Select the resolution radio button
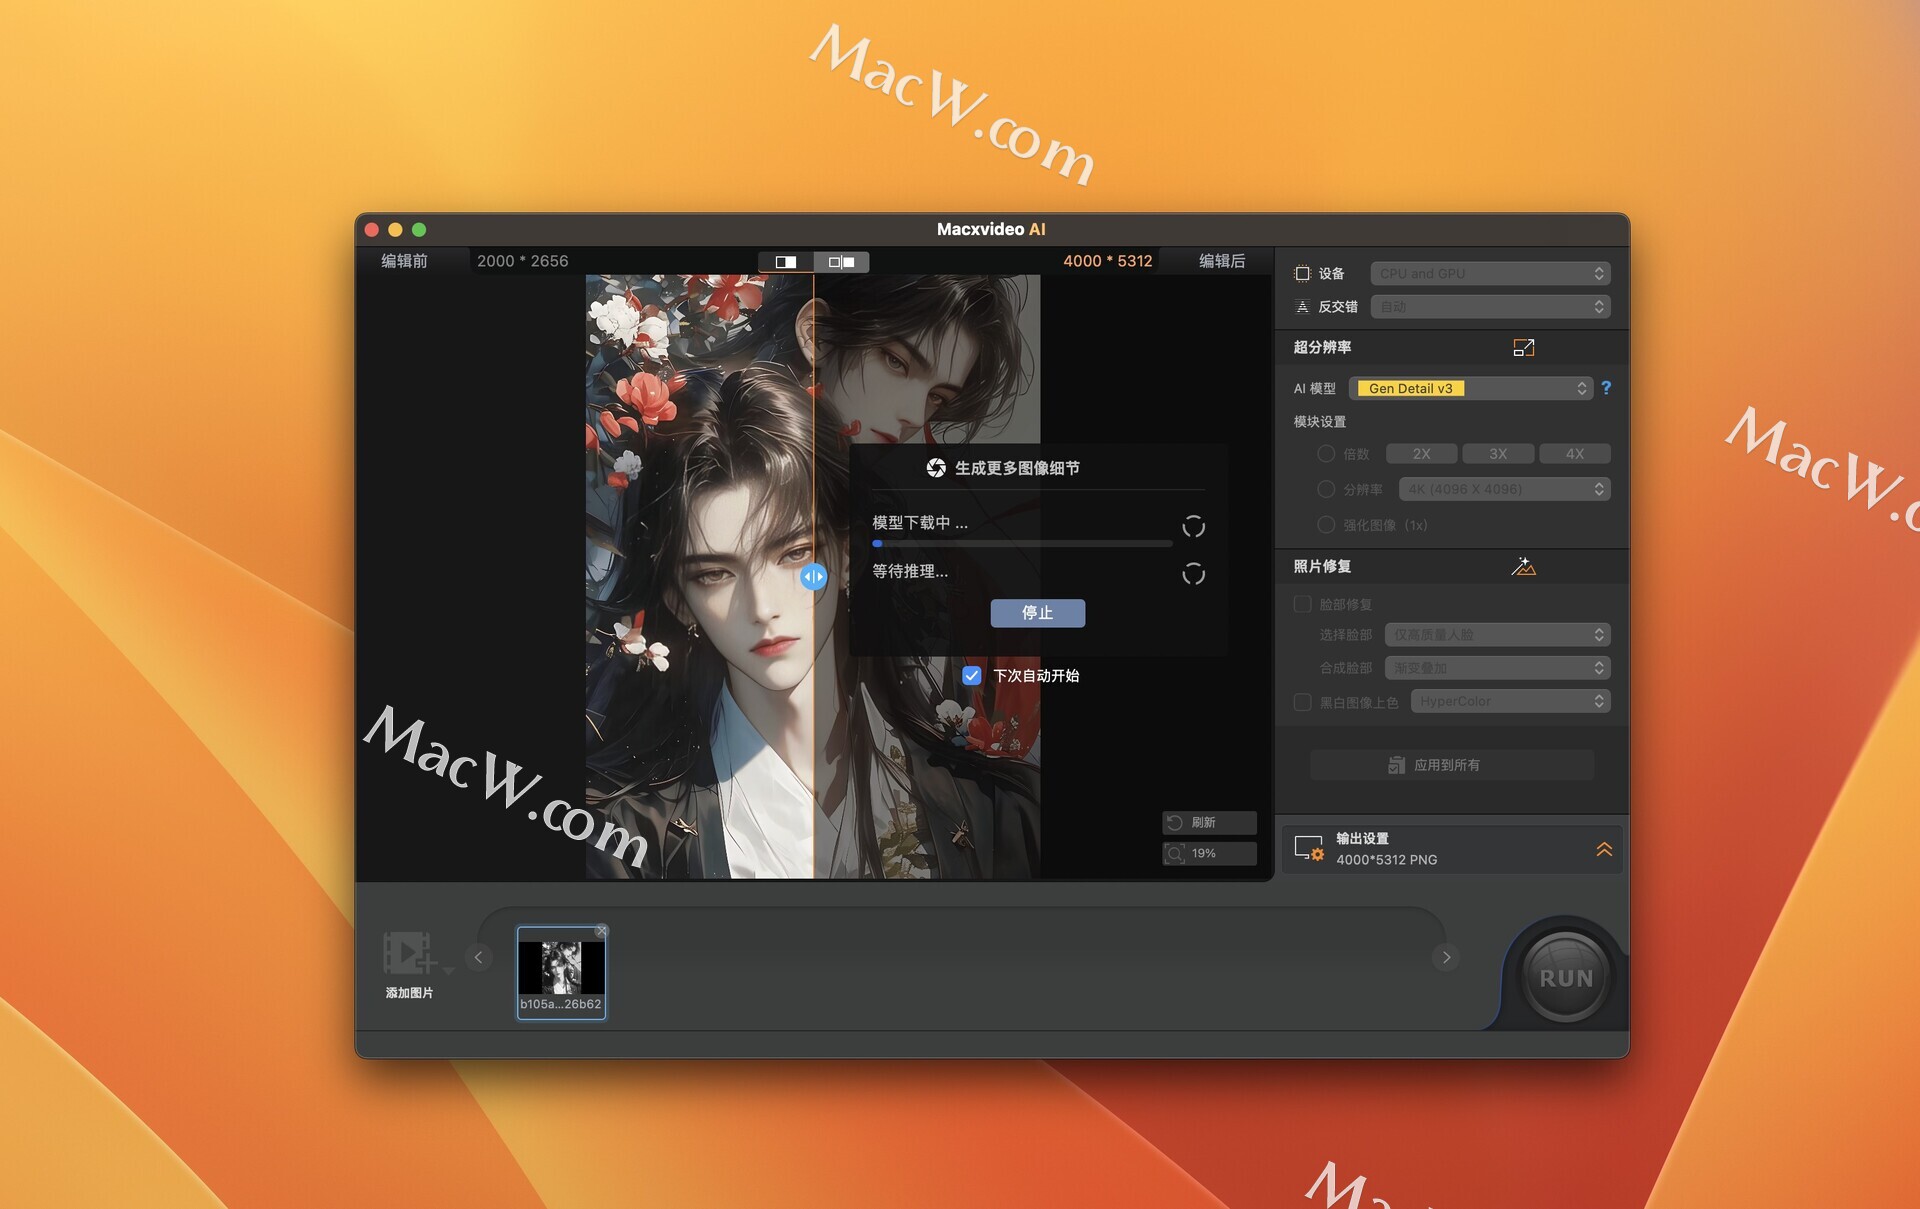Image resolution: width=1920 pixels, height=1209 pixels. click(x=1326, y=489)
